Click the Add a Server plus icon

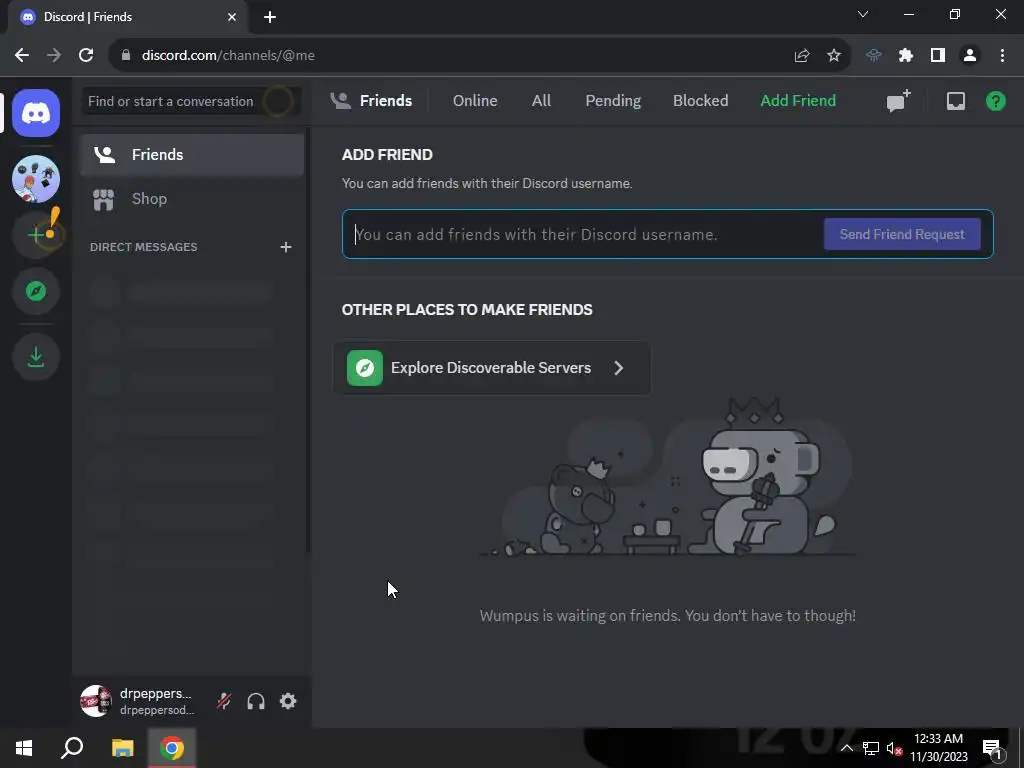36,234
